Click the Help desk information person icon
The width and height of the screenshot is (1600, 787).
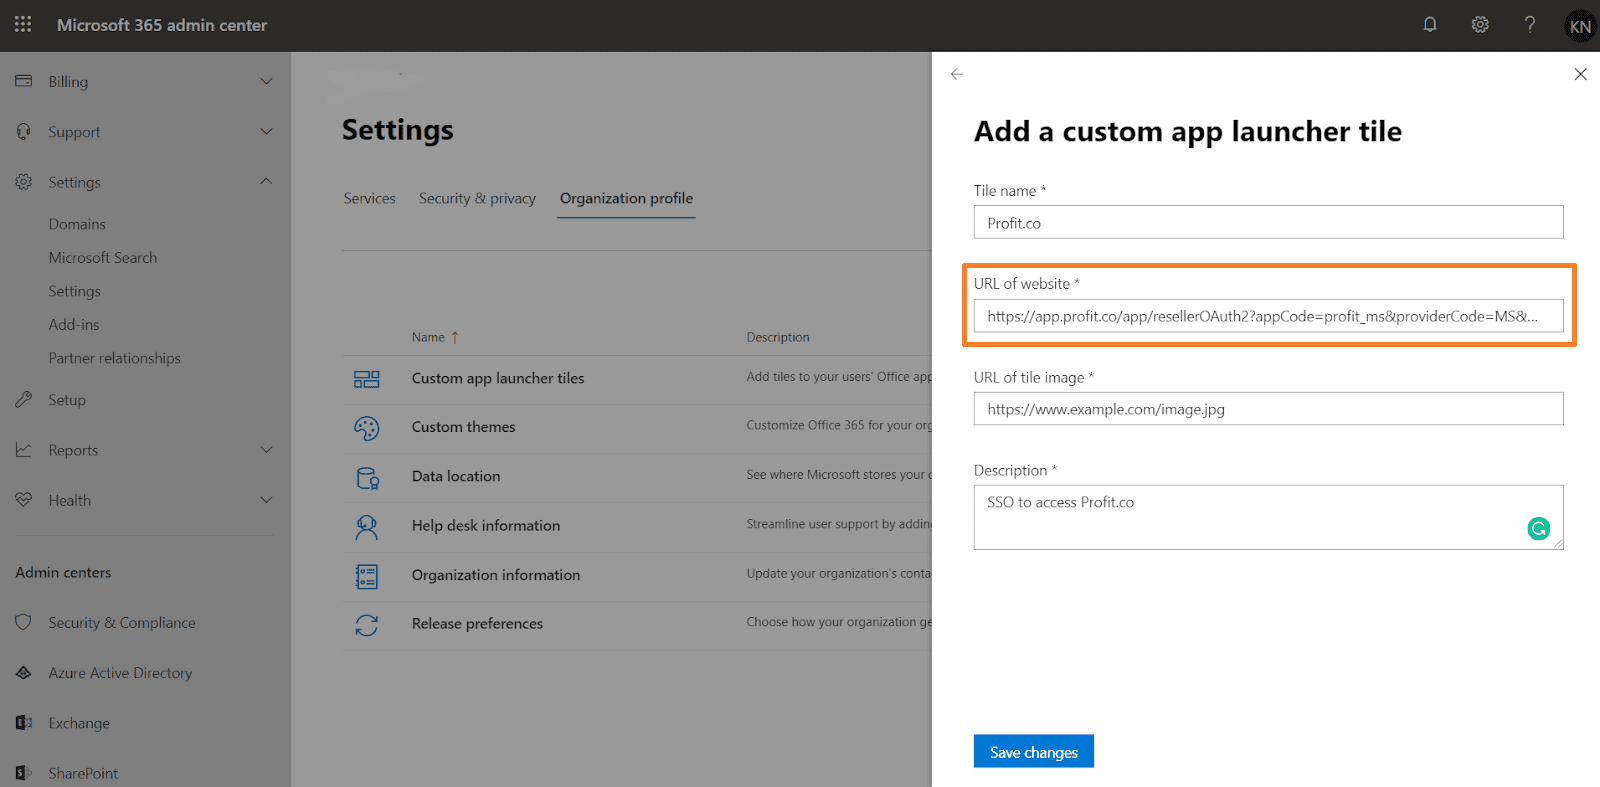pos(367,527)
